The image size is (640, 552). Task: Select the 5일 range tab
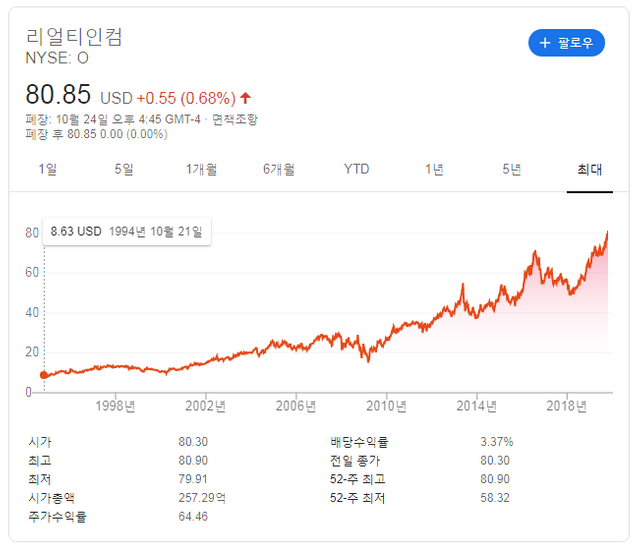(x=124, y=169)
